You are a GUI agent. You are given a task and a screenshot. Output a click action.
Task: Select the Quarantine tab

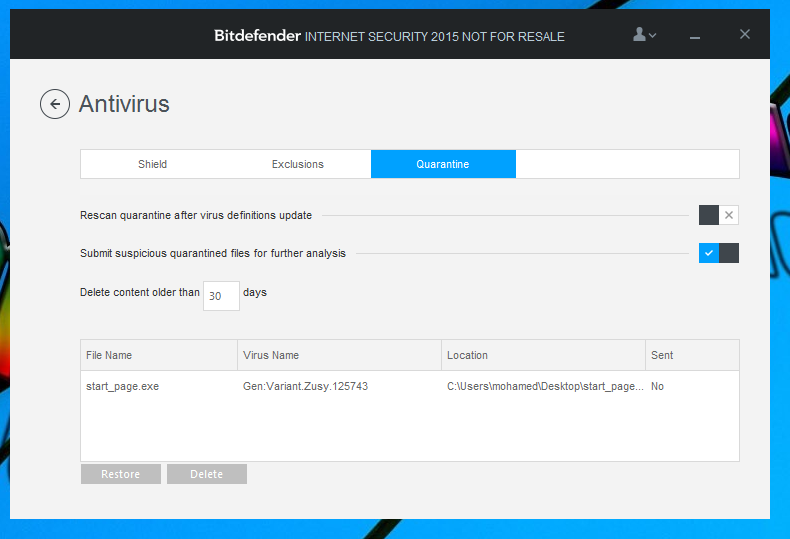coord(443,164)
